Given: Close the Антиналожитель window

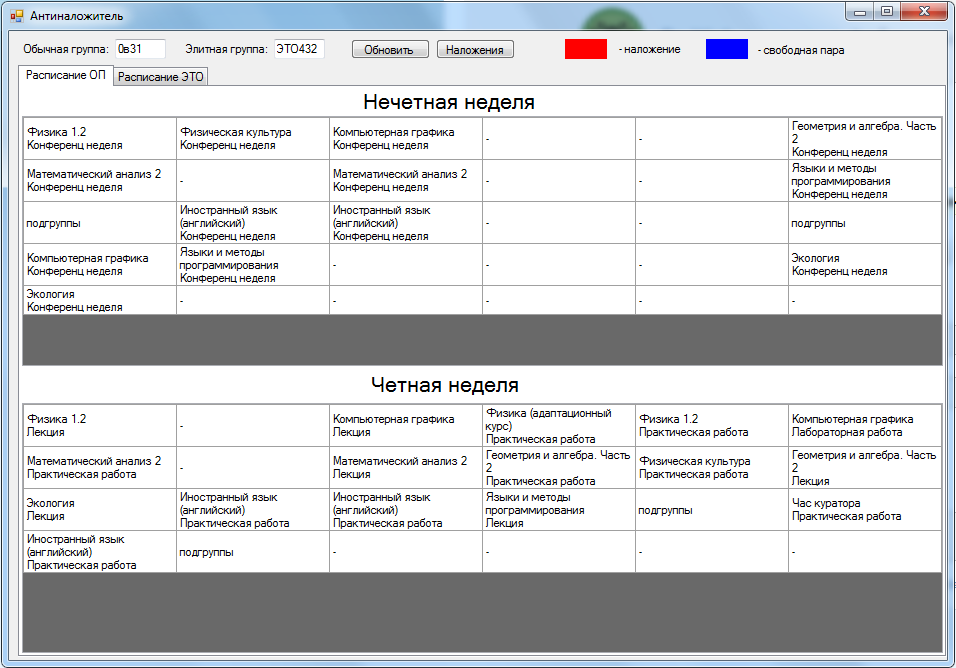Looking at the screenshot, I should pyautogui.click(x=923, y=12).
